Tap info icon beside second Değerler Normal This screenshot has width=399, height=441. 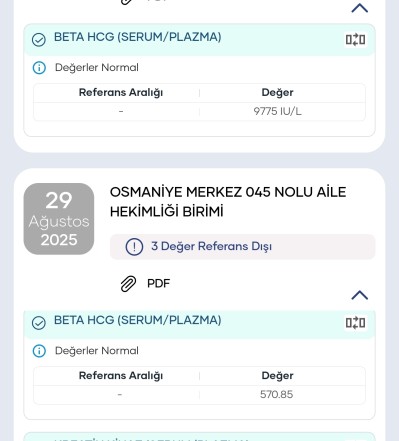tap(39, 351)
